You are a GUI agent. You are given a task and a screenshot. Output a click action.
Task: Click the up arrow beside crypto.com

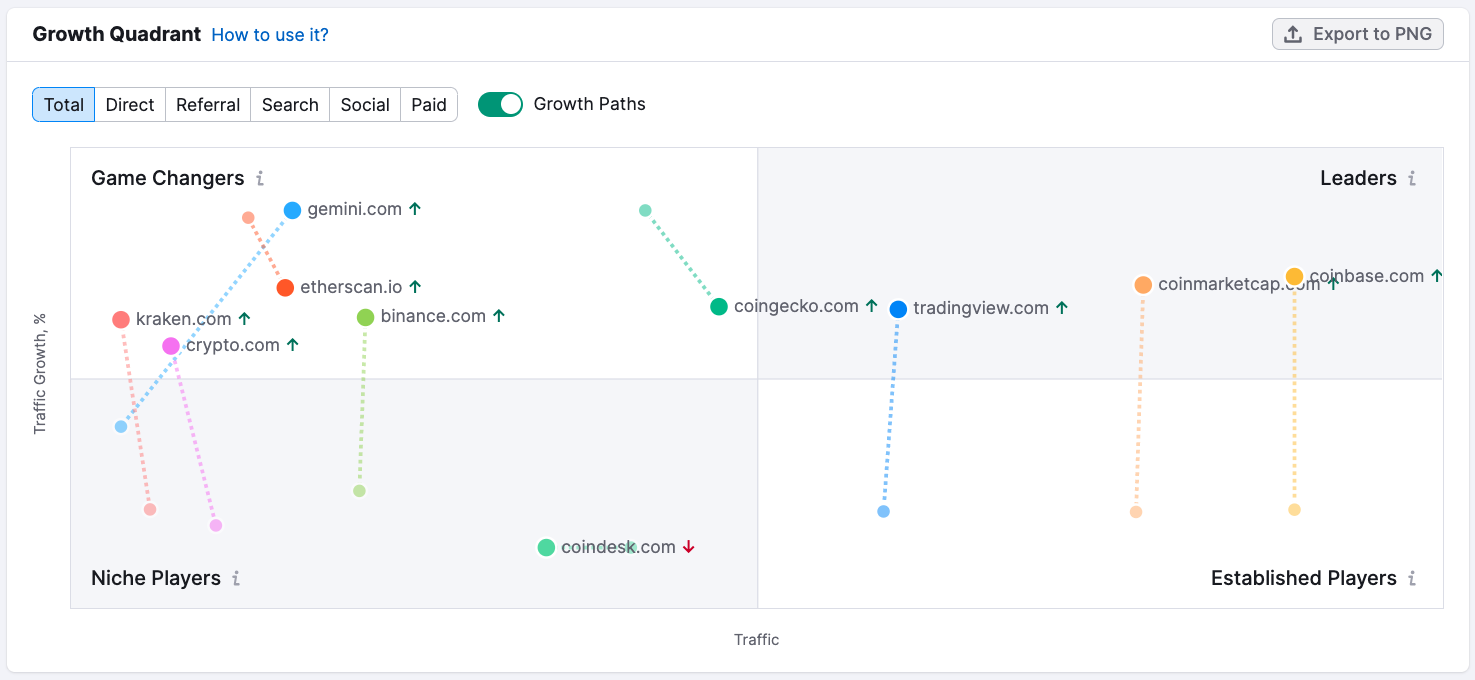point(292,345)
